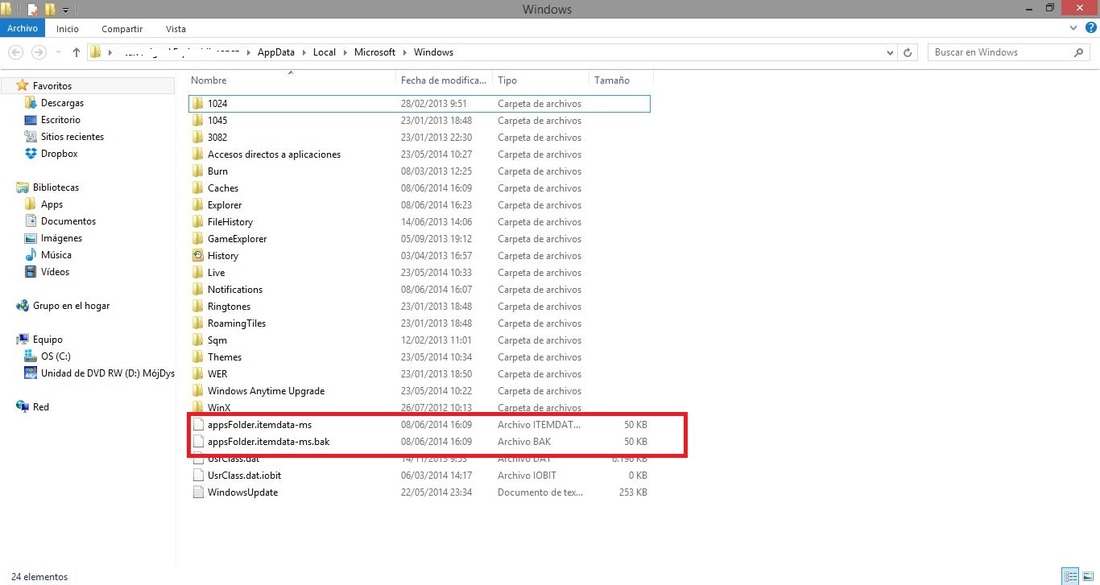Screen dimensions: 1100x585
Task: Click the Unidad de DVD RW (D:) icon
Action: click(30, 373)
